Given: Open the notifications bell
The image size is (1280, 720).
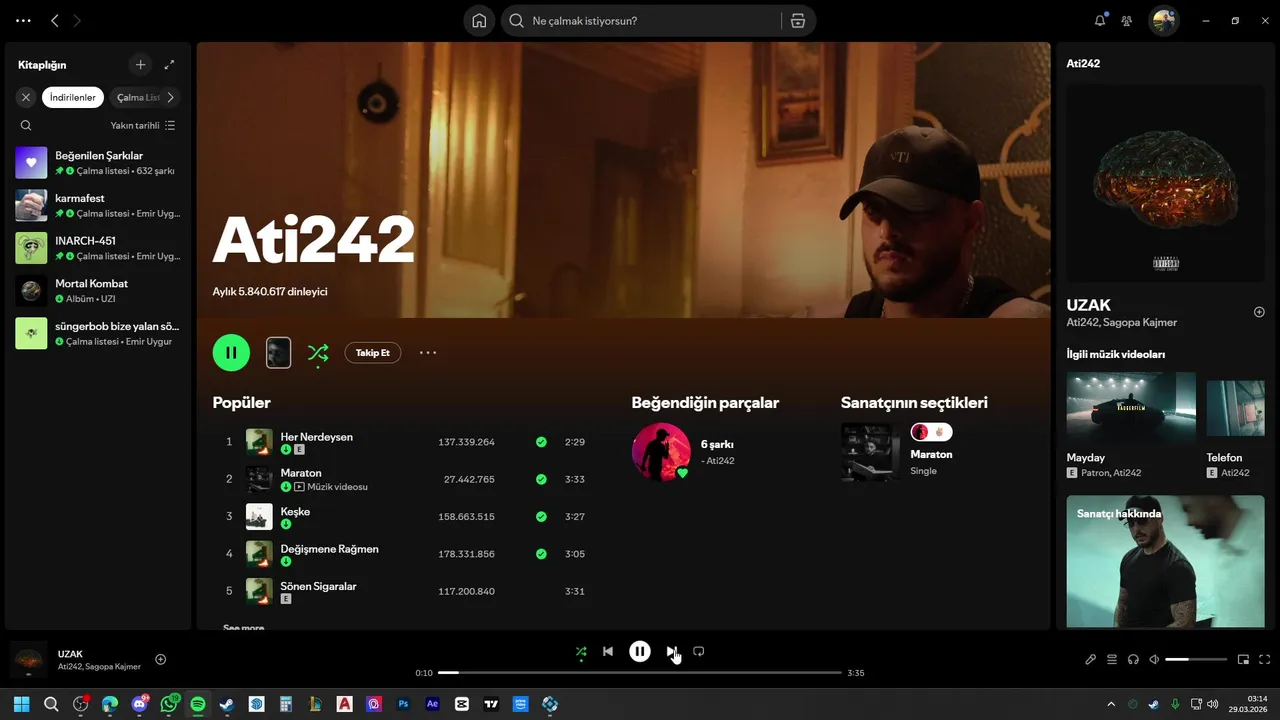Looking at the screenshot, I should [x=1100, y=20].
